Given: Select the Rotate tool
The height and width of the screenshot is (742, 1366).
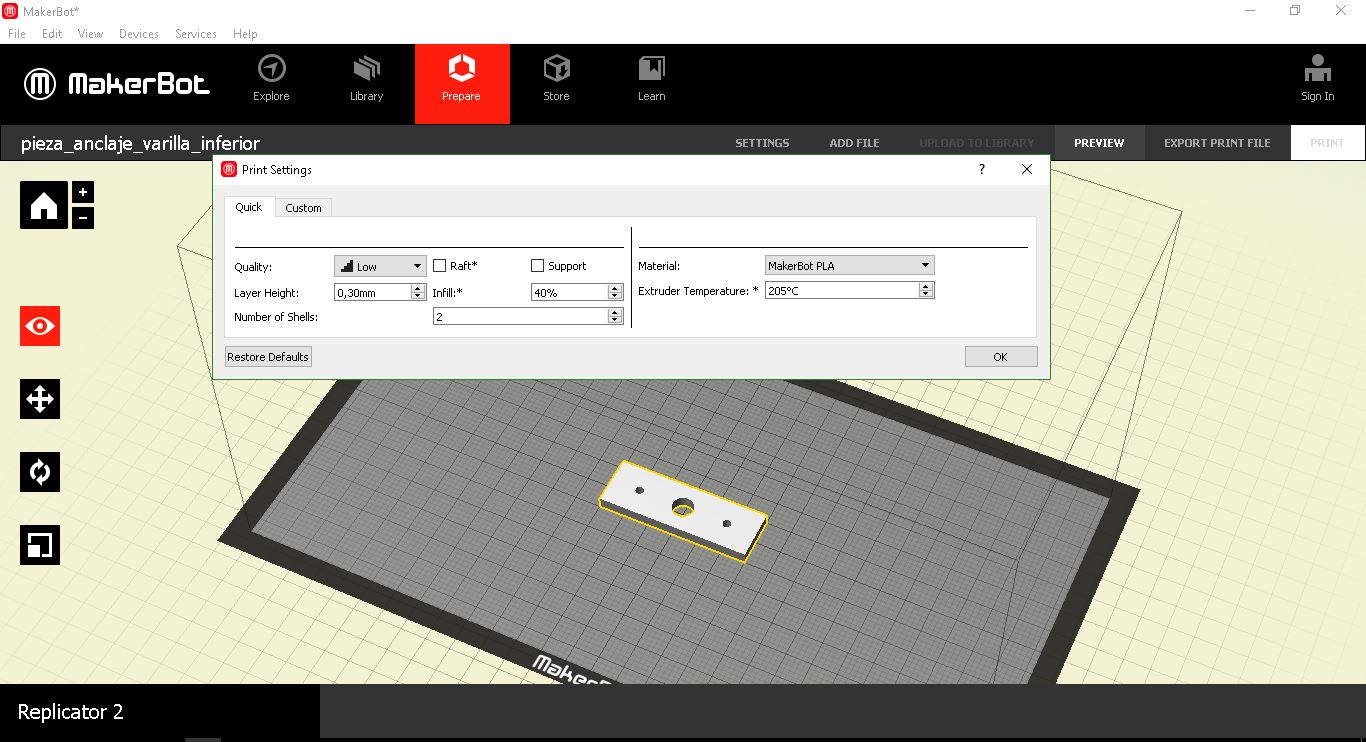Looking at the screenshot, I should 40,472.
